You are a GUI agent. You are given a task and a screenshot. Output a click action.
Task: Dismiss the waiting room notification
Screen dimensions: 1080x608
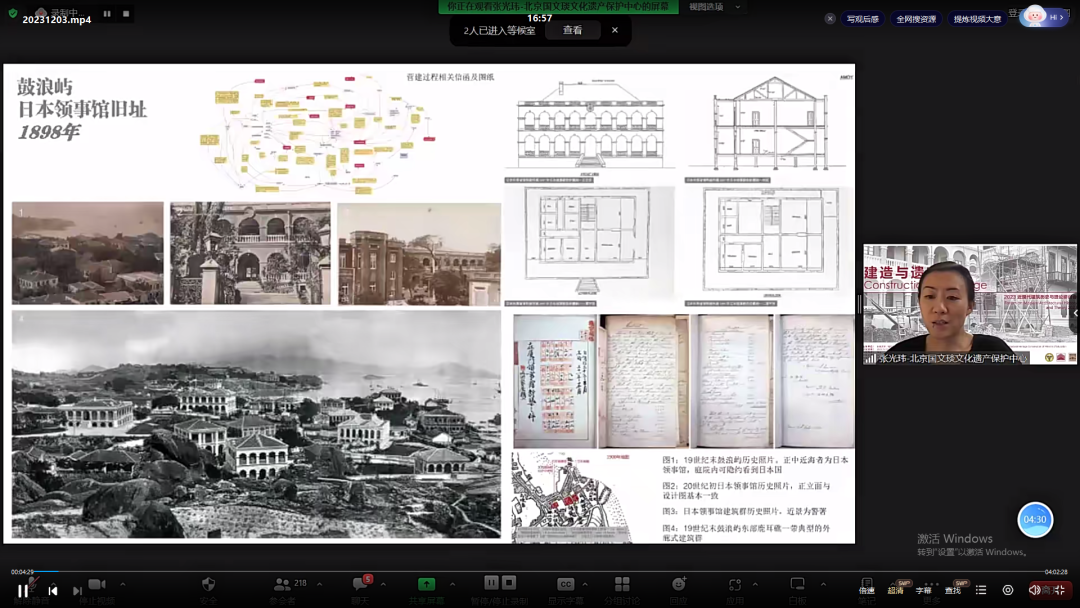(x=615, y=31)
